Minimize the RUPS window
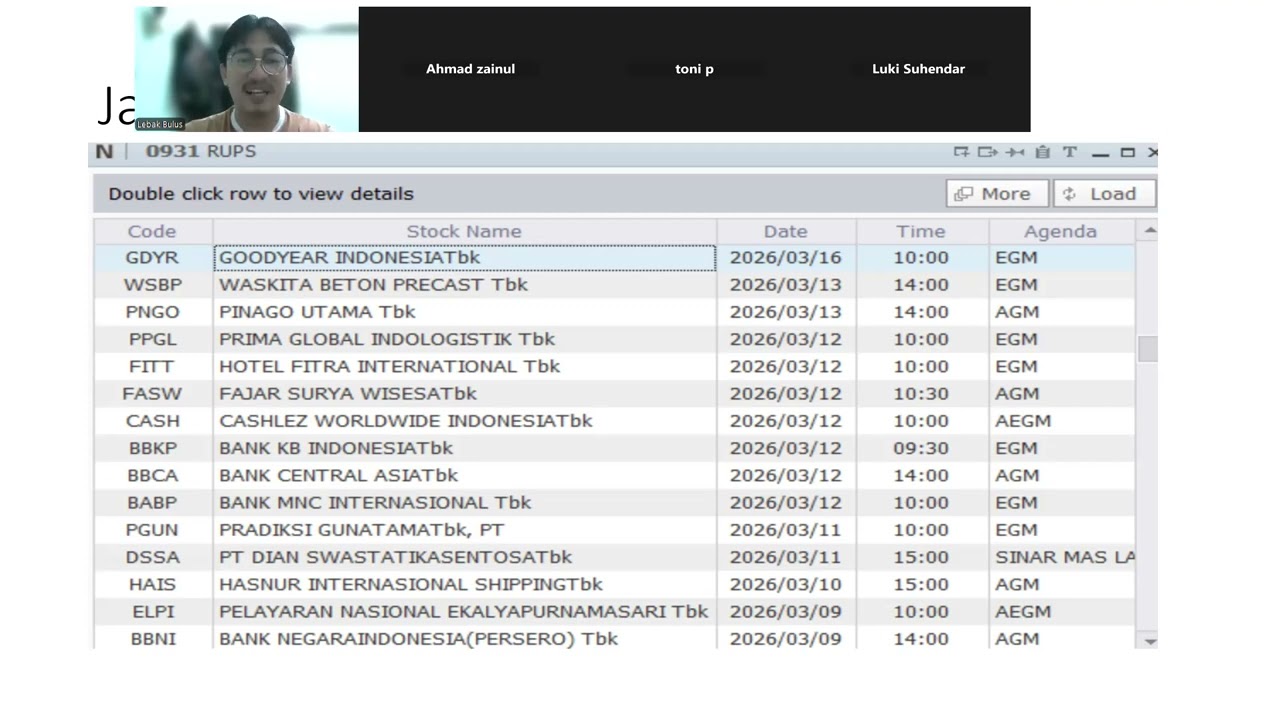Viewport: 1280px width, 720px height. coord(1101,153)
